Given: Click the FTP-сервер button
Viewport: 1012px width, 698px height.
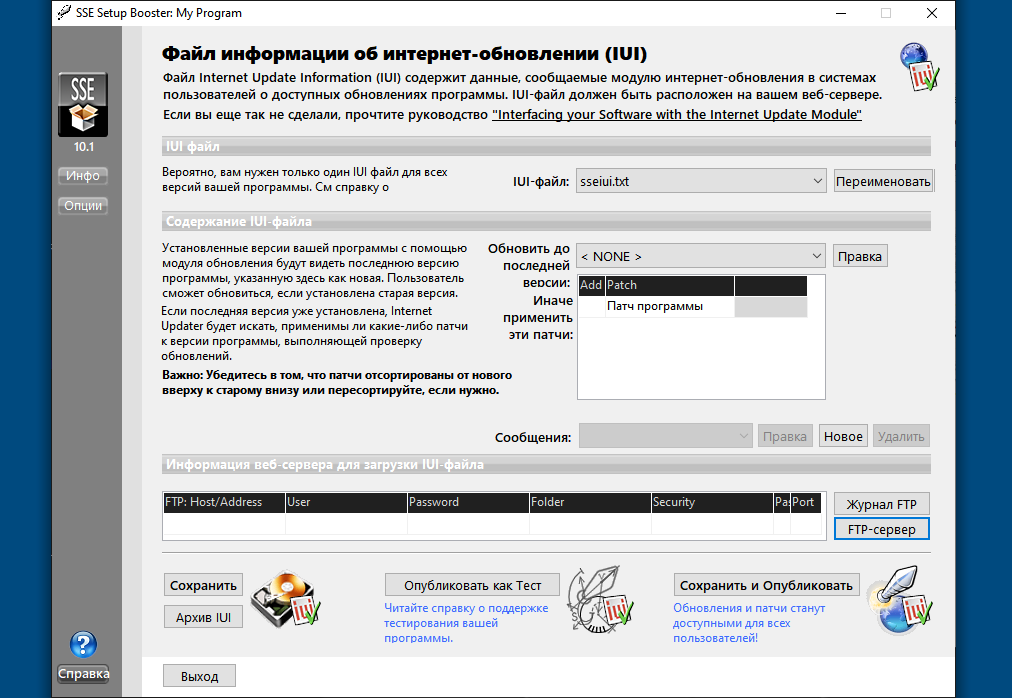Looking at the screenshot, I should [x=882, y=529].
